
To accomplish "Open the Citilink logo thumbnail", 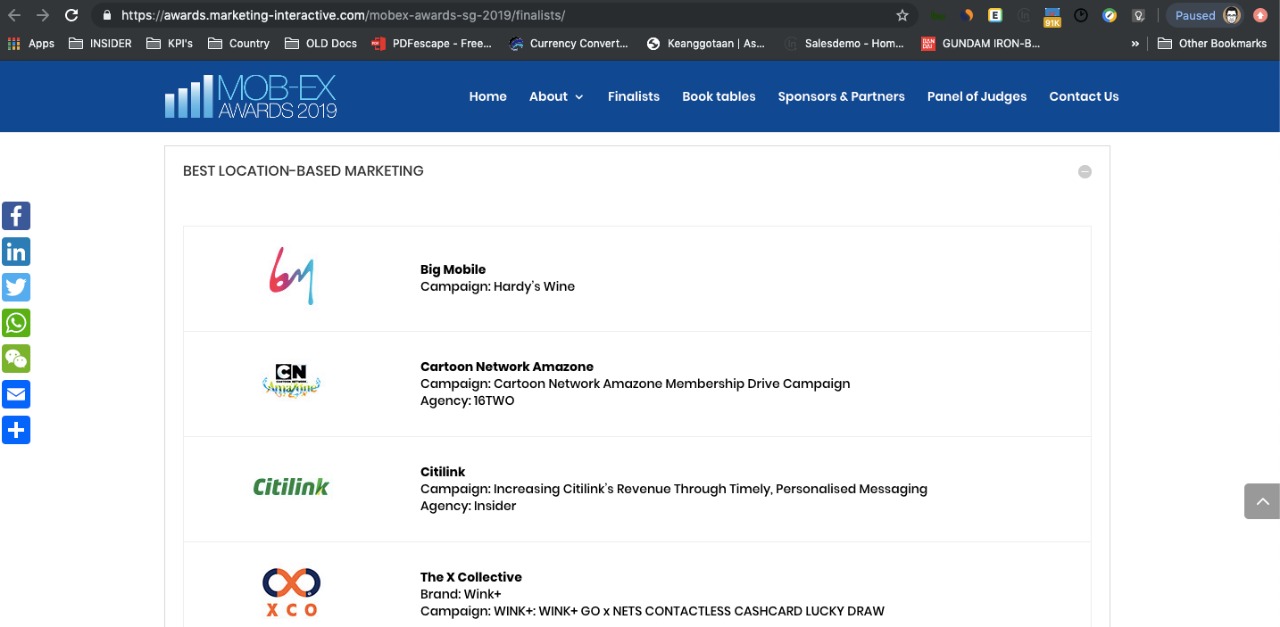I will (x=291, y=488).
